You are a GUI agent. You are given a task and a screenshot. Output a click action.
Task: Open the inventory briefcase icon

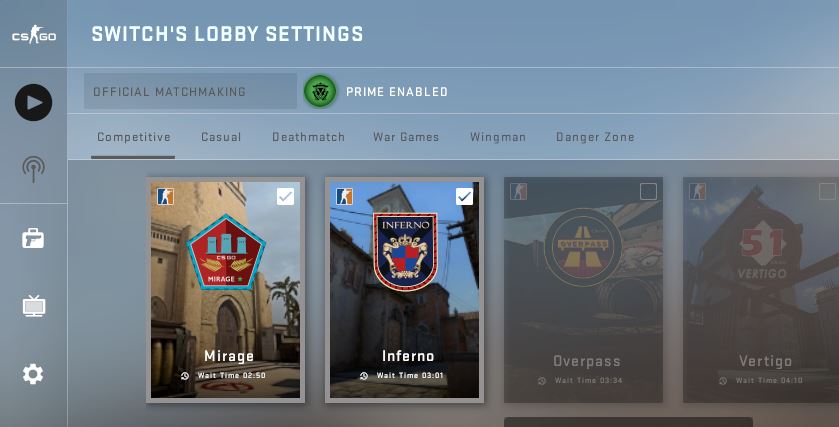(x=33, y=239)
